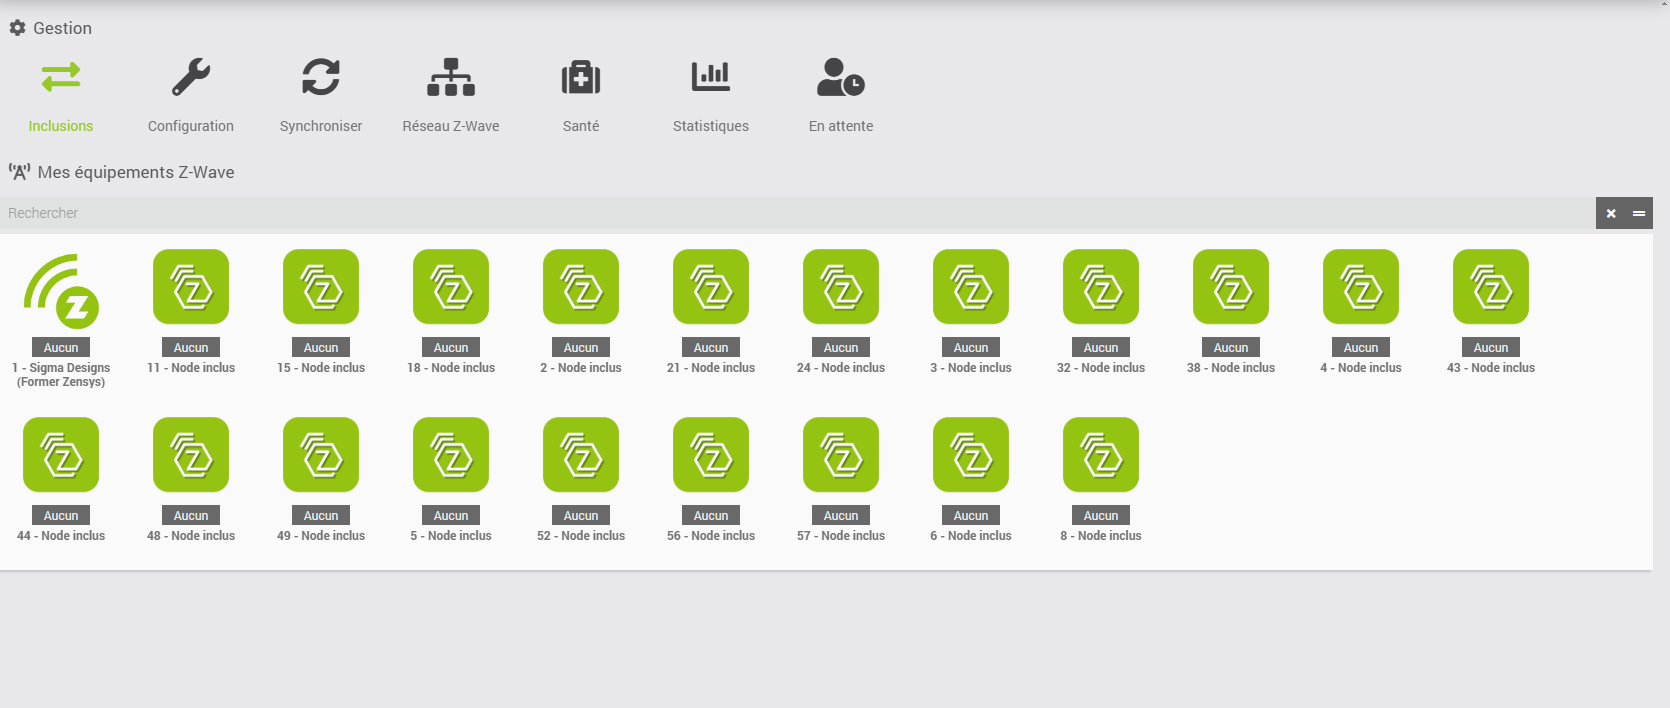Viewport: 1670px width, 708px height.
Task: Open node 24 device icon
Action: point(841,287)
